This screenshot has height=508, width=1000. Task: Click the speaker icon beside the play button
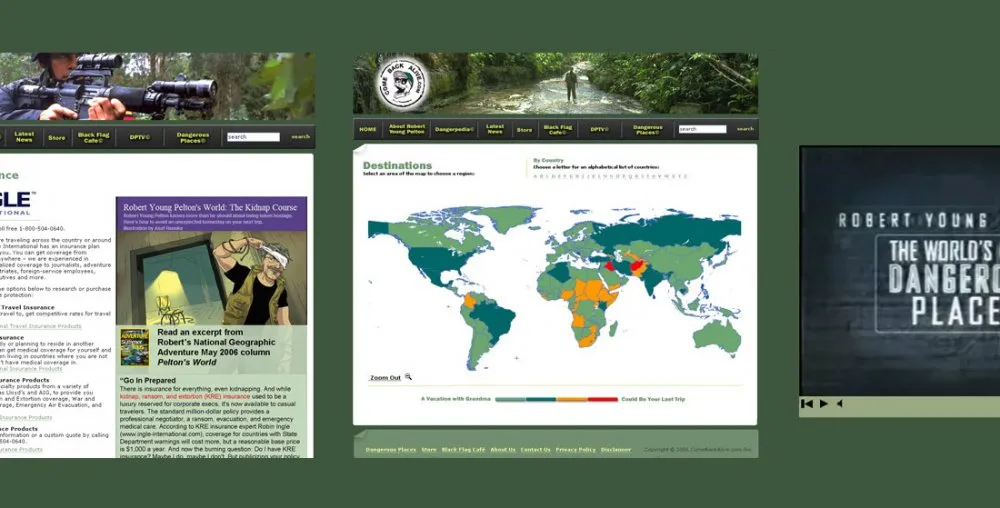click(840, 404)
